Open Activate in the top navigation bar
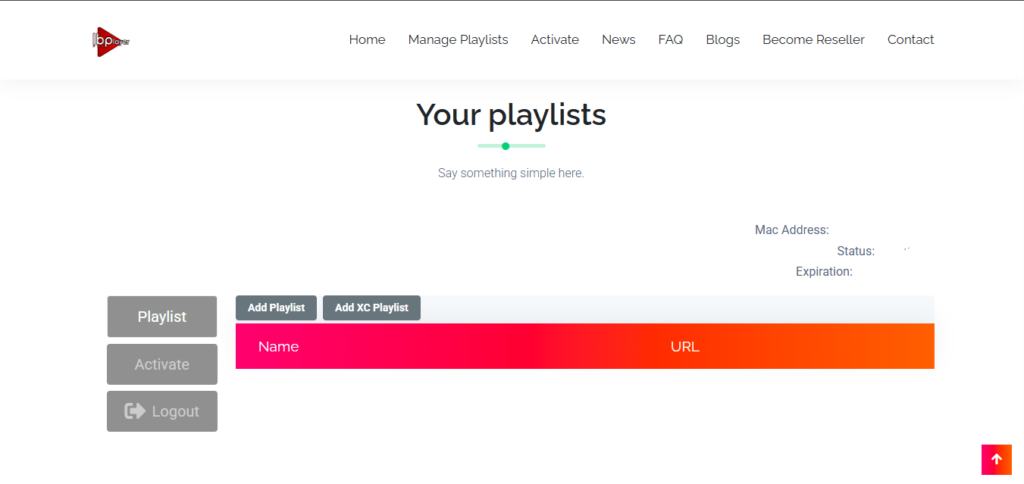The width and height of the screenshot is (1024, 484). 555,40
